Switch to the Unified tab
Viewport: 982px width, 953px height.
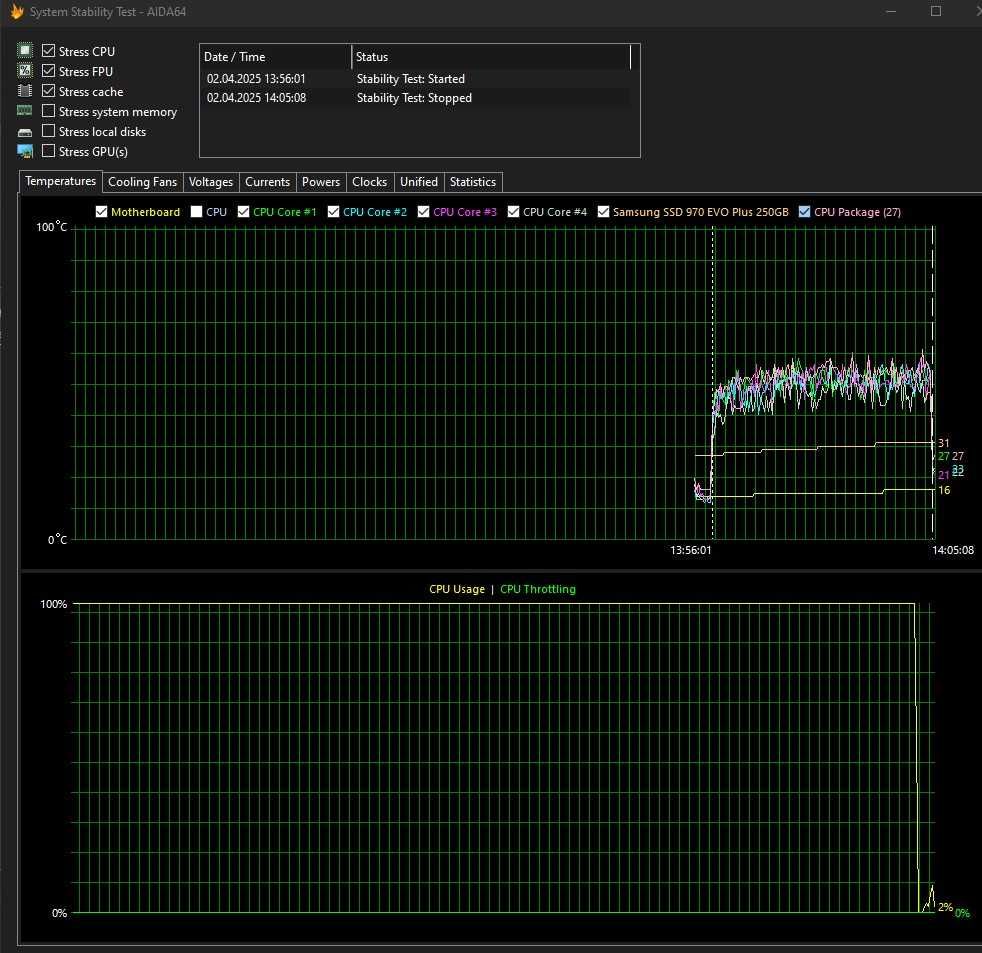tap(419, 182)
